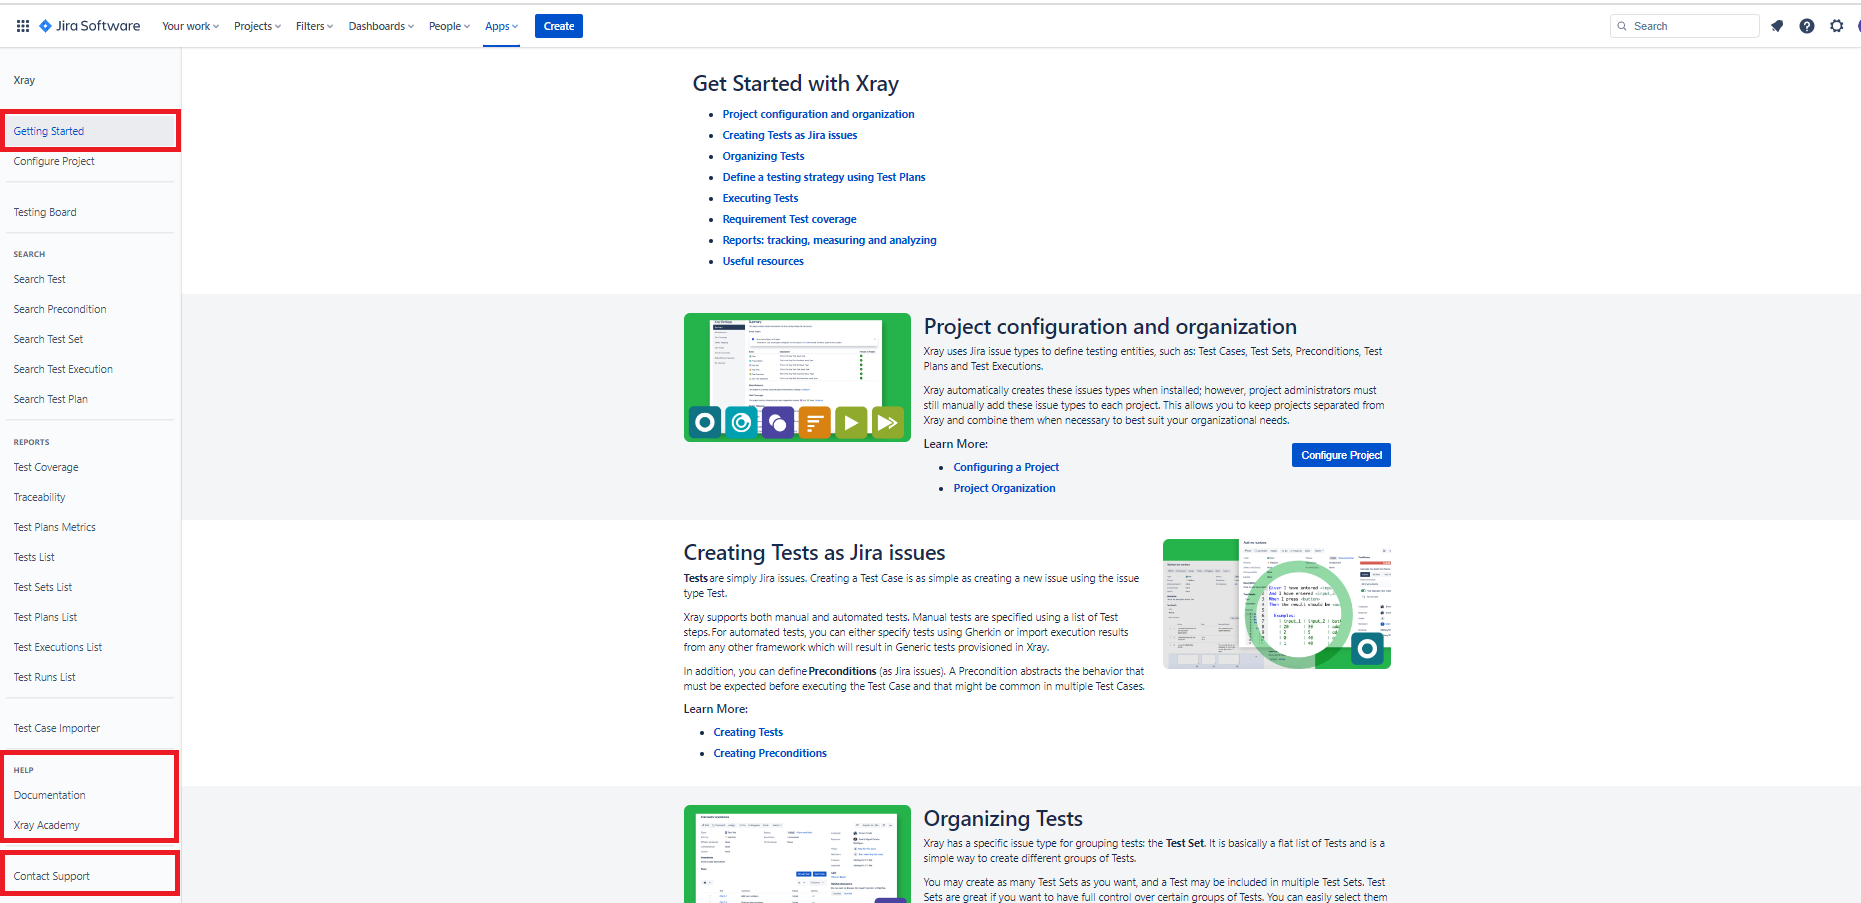This screenshot has height=903, width=1861.
Task: Click the Project configuration screenshot thumbnail
Action: tap(797, 377)
